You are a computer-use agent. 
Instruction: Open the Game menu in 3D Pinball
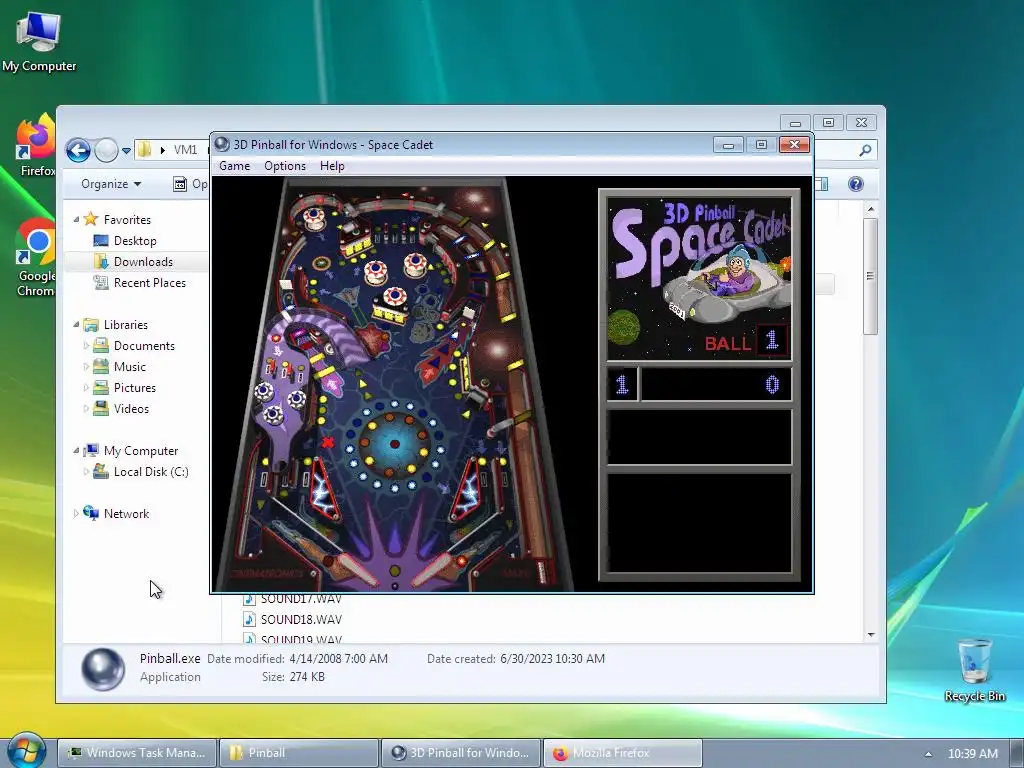pos(234,166)
